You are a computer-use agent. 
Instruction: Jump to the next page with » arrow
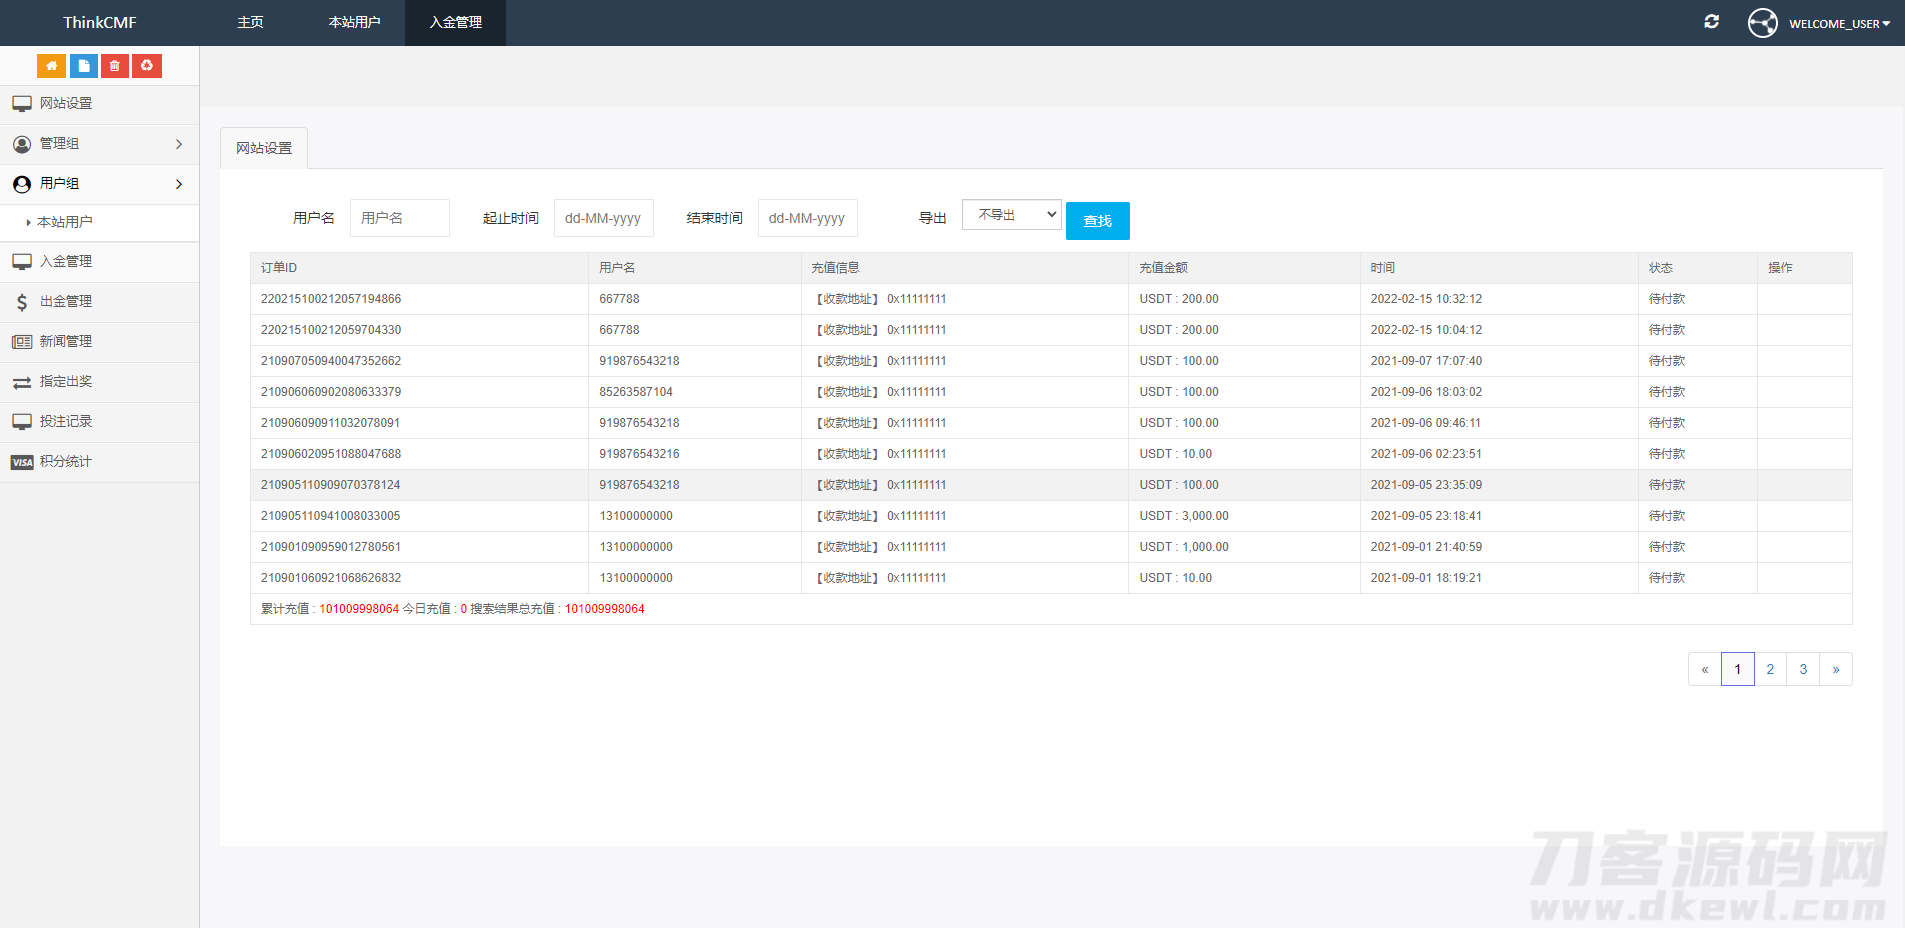pyautogui.click(x=1836, y=669)
